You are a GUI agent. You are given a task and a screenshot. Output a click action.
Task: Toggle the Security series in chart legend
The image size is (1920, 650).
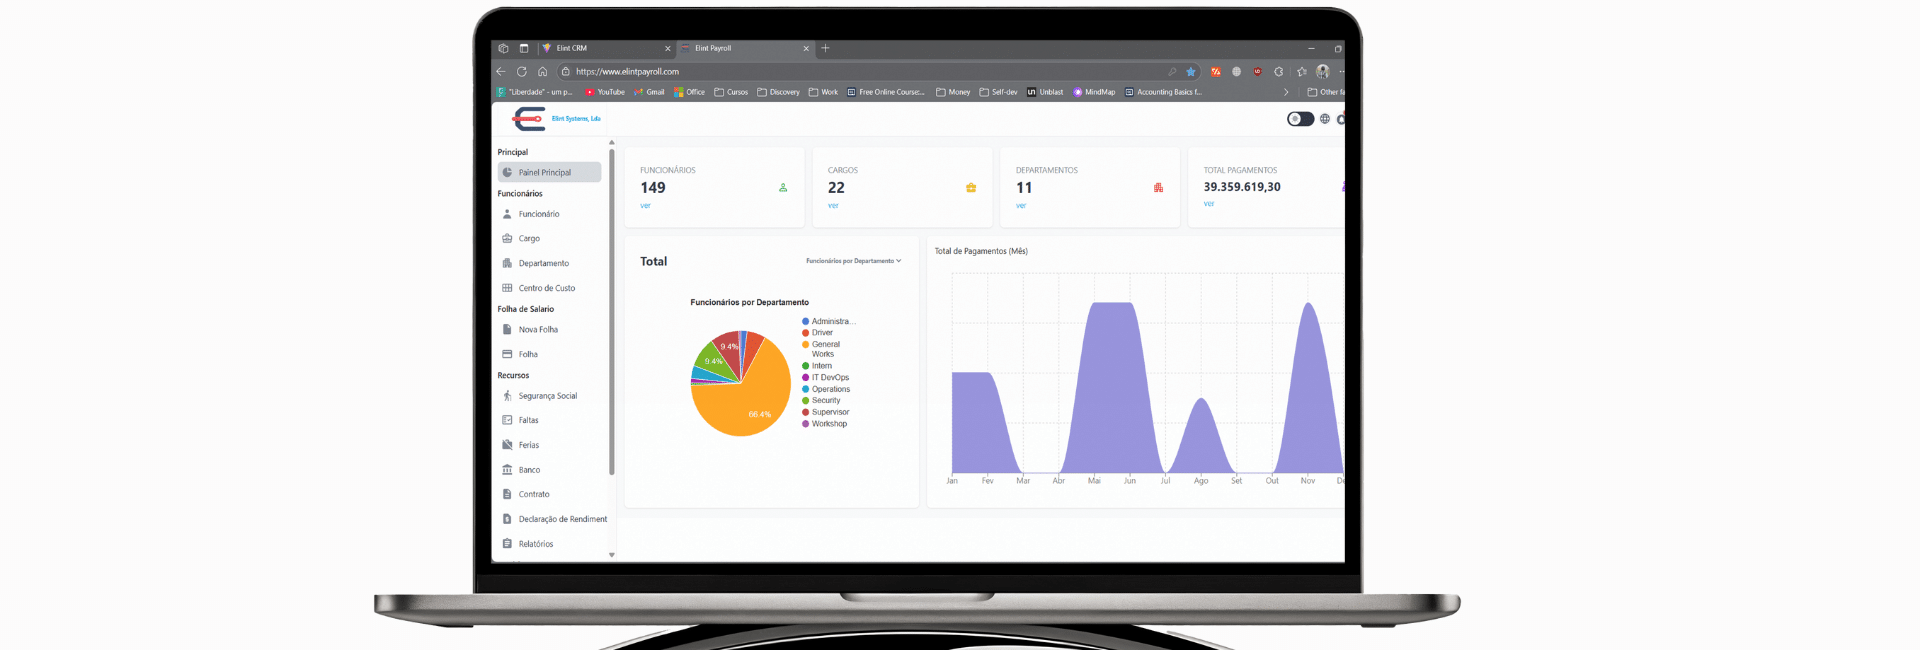[825, 401]
